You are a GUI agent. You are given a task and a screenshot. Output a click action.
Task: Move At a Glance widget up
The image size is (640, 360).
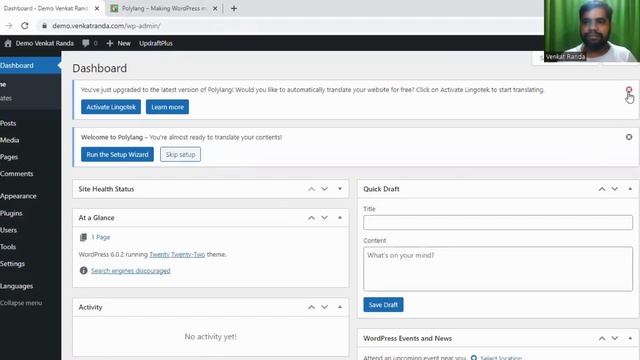[311, 218]
